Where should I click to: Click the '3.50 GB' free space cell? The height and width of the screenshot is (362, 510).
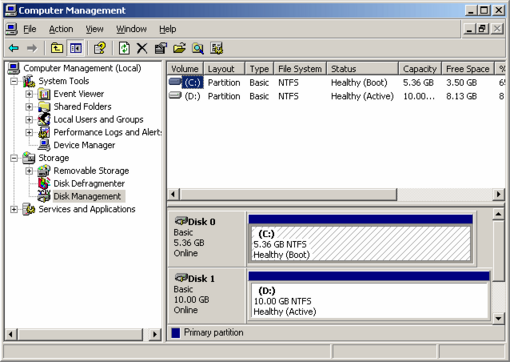(461, 82)
